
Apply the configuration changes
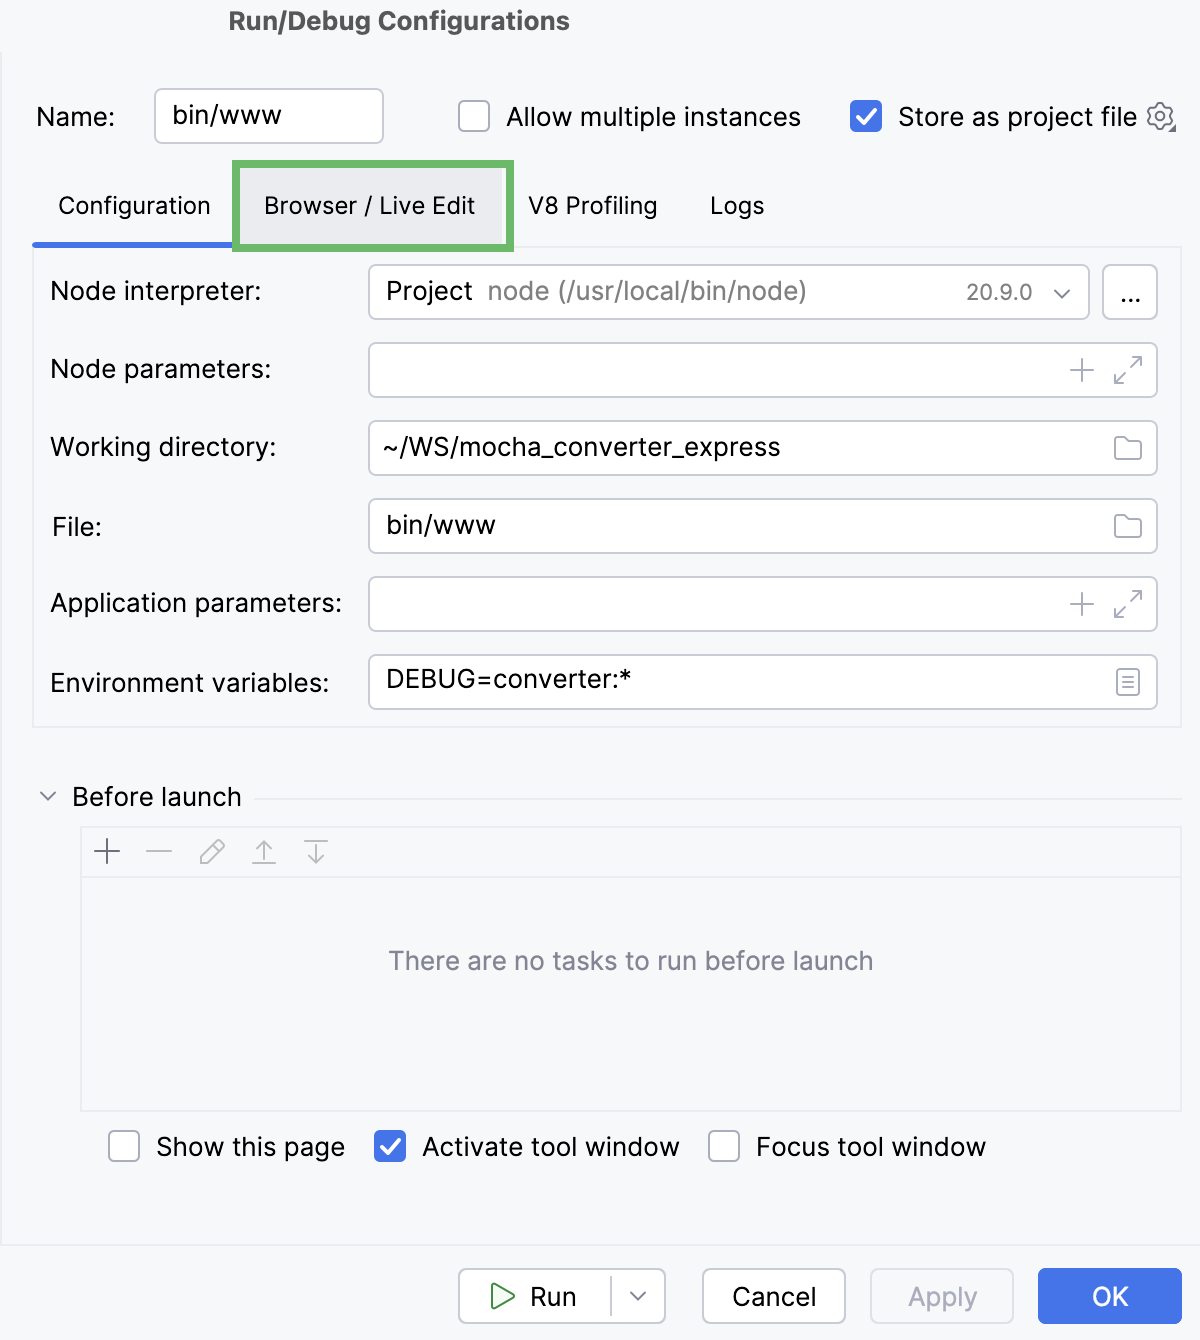pos(941,1296)
